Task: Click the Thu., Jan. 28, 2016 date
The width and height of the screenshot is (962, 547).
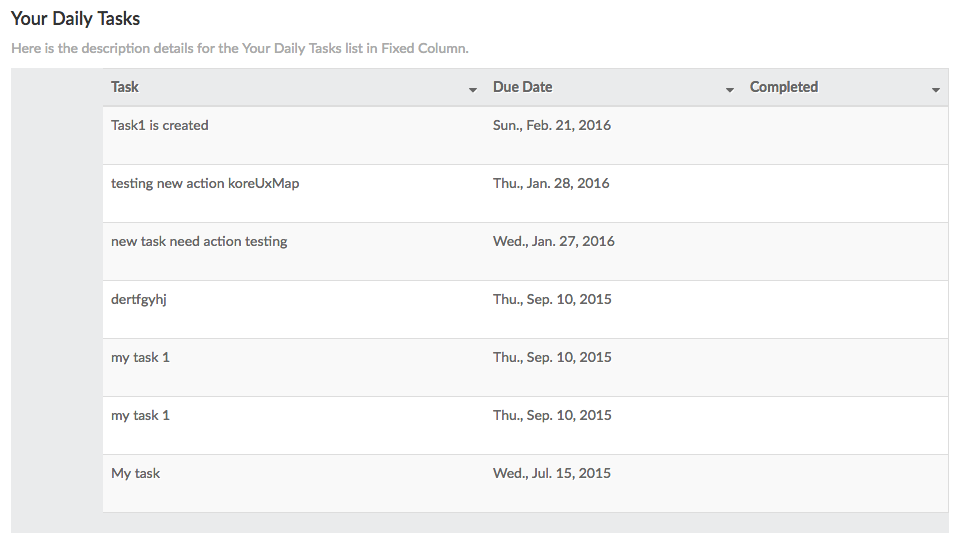Action: 551,184
